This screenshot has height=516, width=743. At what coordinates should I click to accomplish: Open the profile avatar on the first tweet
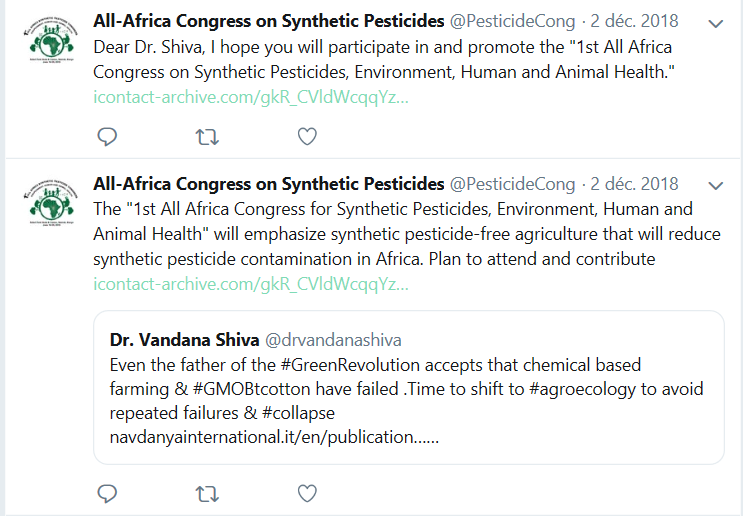(51, 41)
